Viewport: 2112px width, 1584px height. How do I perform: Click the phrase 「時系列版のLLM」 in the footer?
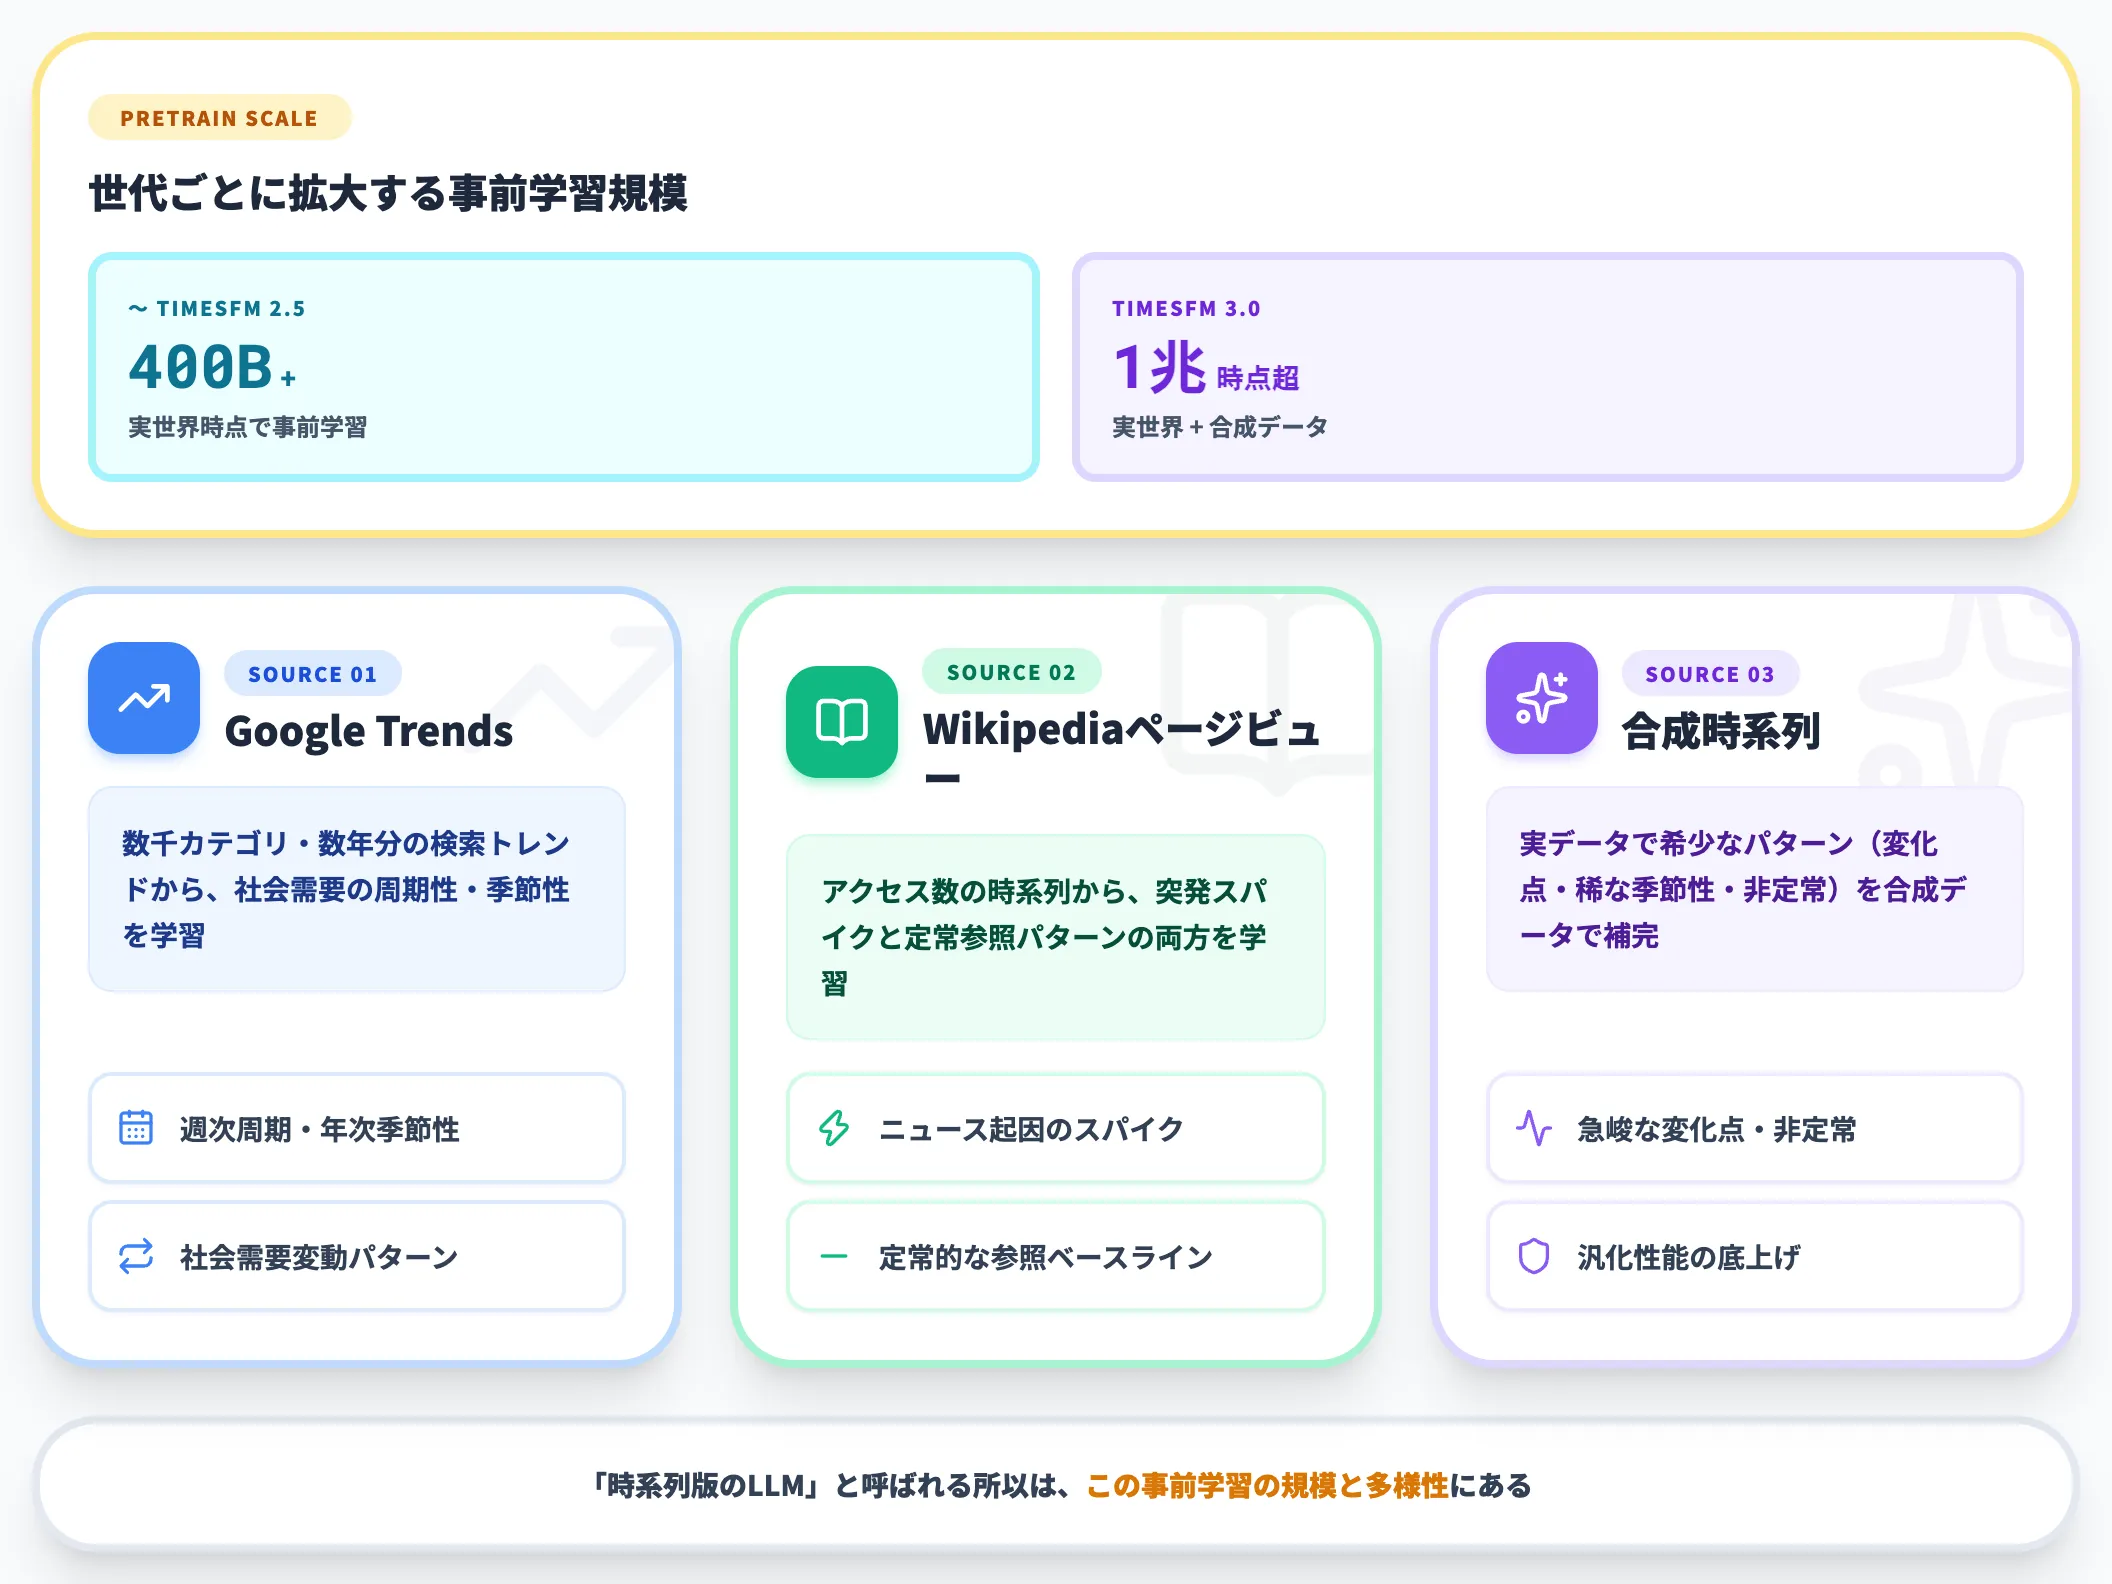706,1486
